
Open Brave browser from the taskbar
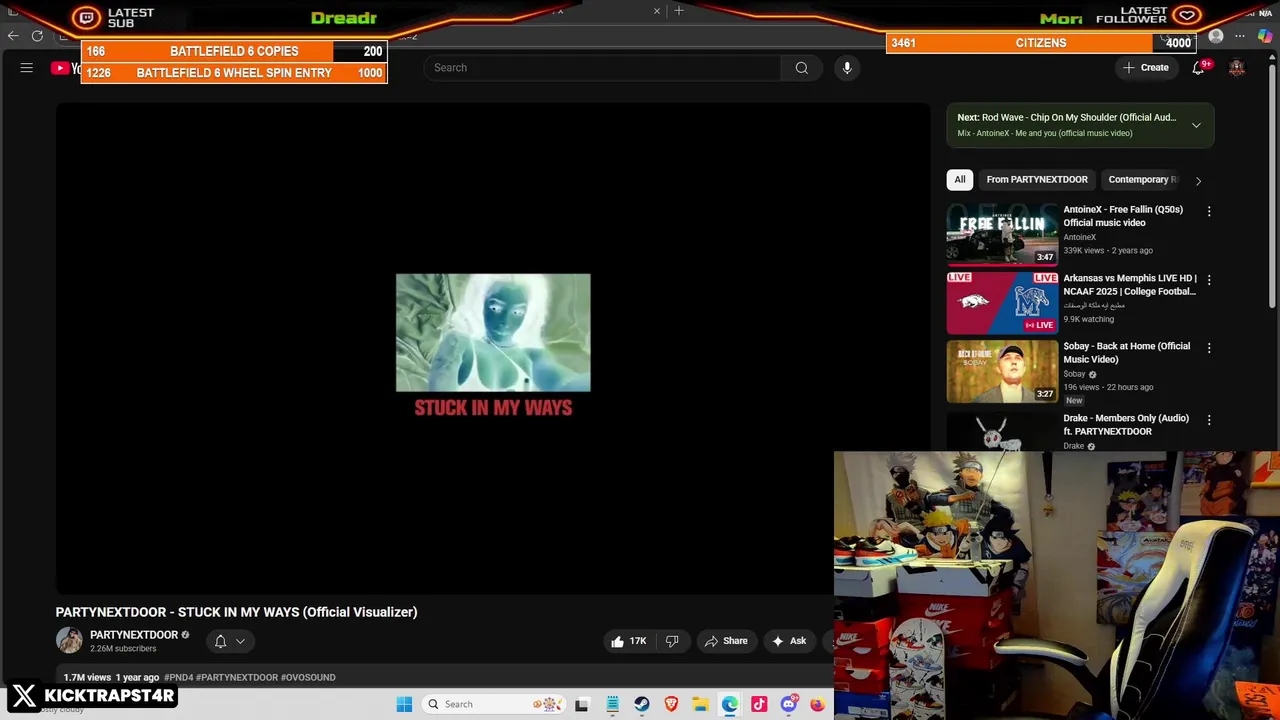pyautogui.click(x=671, y=704)
